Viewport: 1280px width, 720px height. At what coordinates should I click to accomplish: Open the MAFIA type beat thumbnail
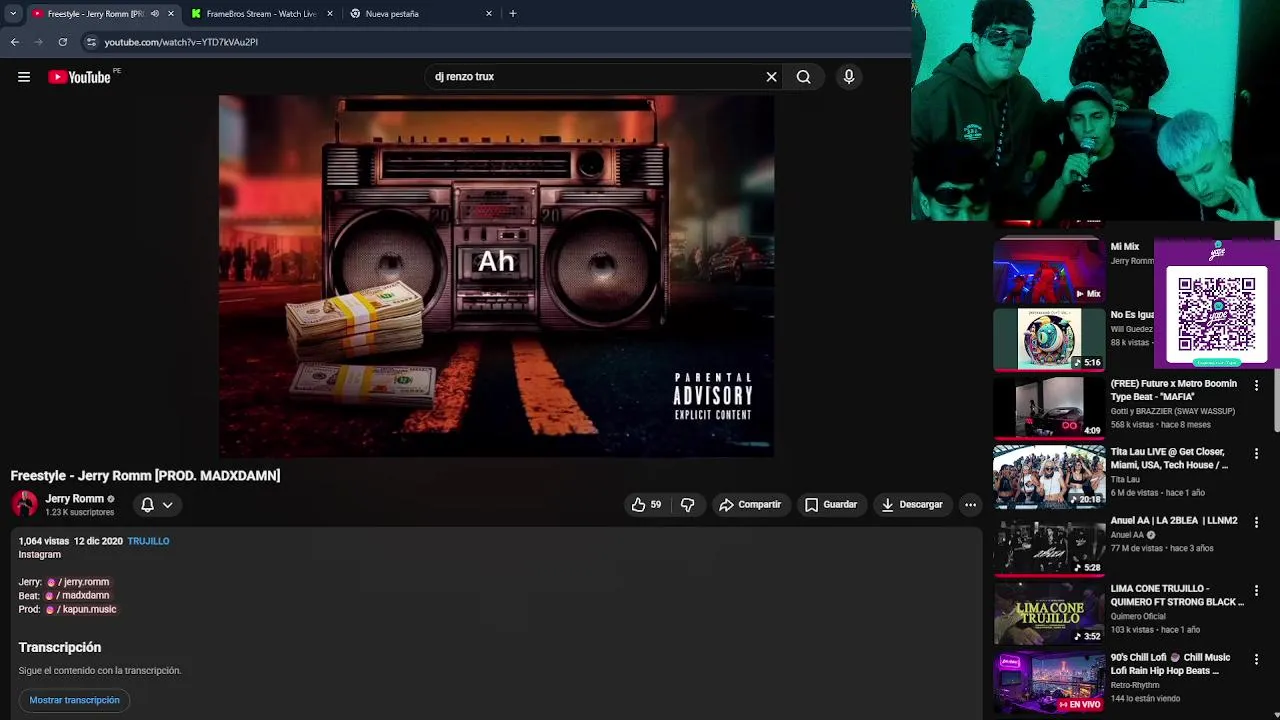tap(1048, 407)
